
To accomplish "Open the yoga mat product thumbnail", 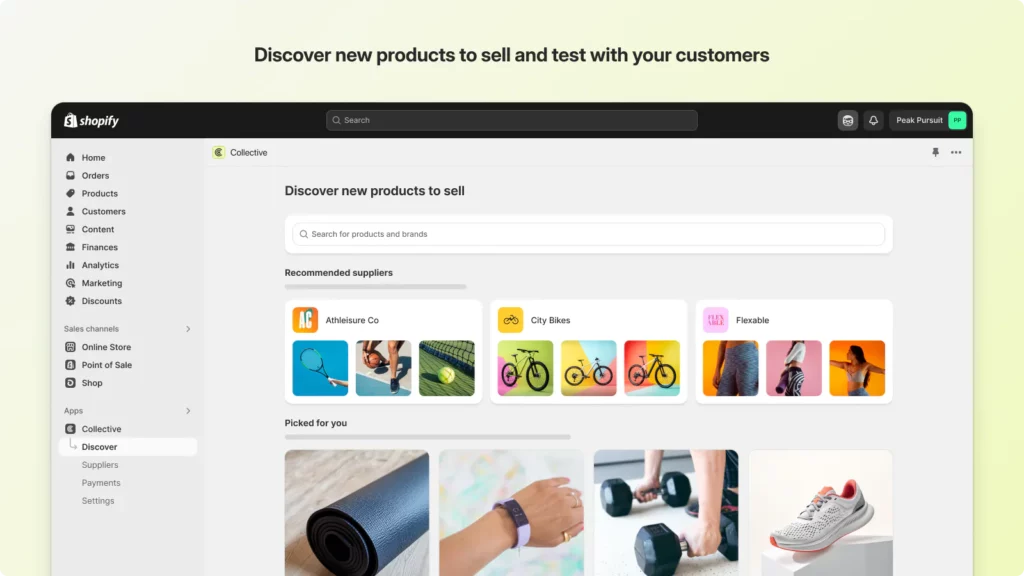I will pyautogui.click(x=357, y=513).
